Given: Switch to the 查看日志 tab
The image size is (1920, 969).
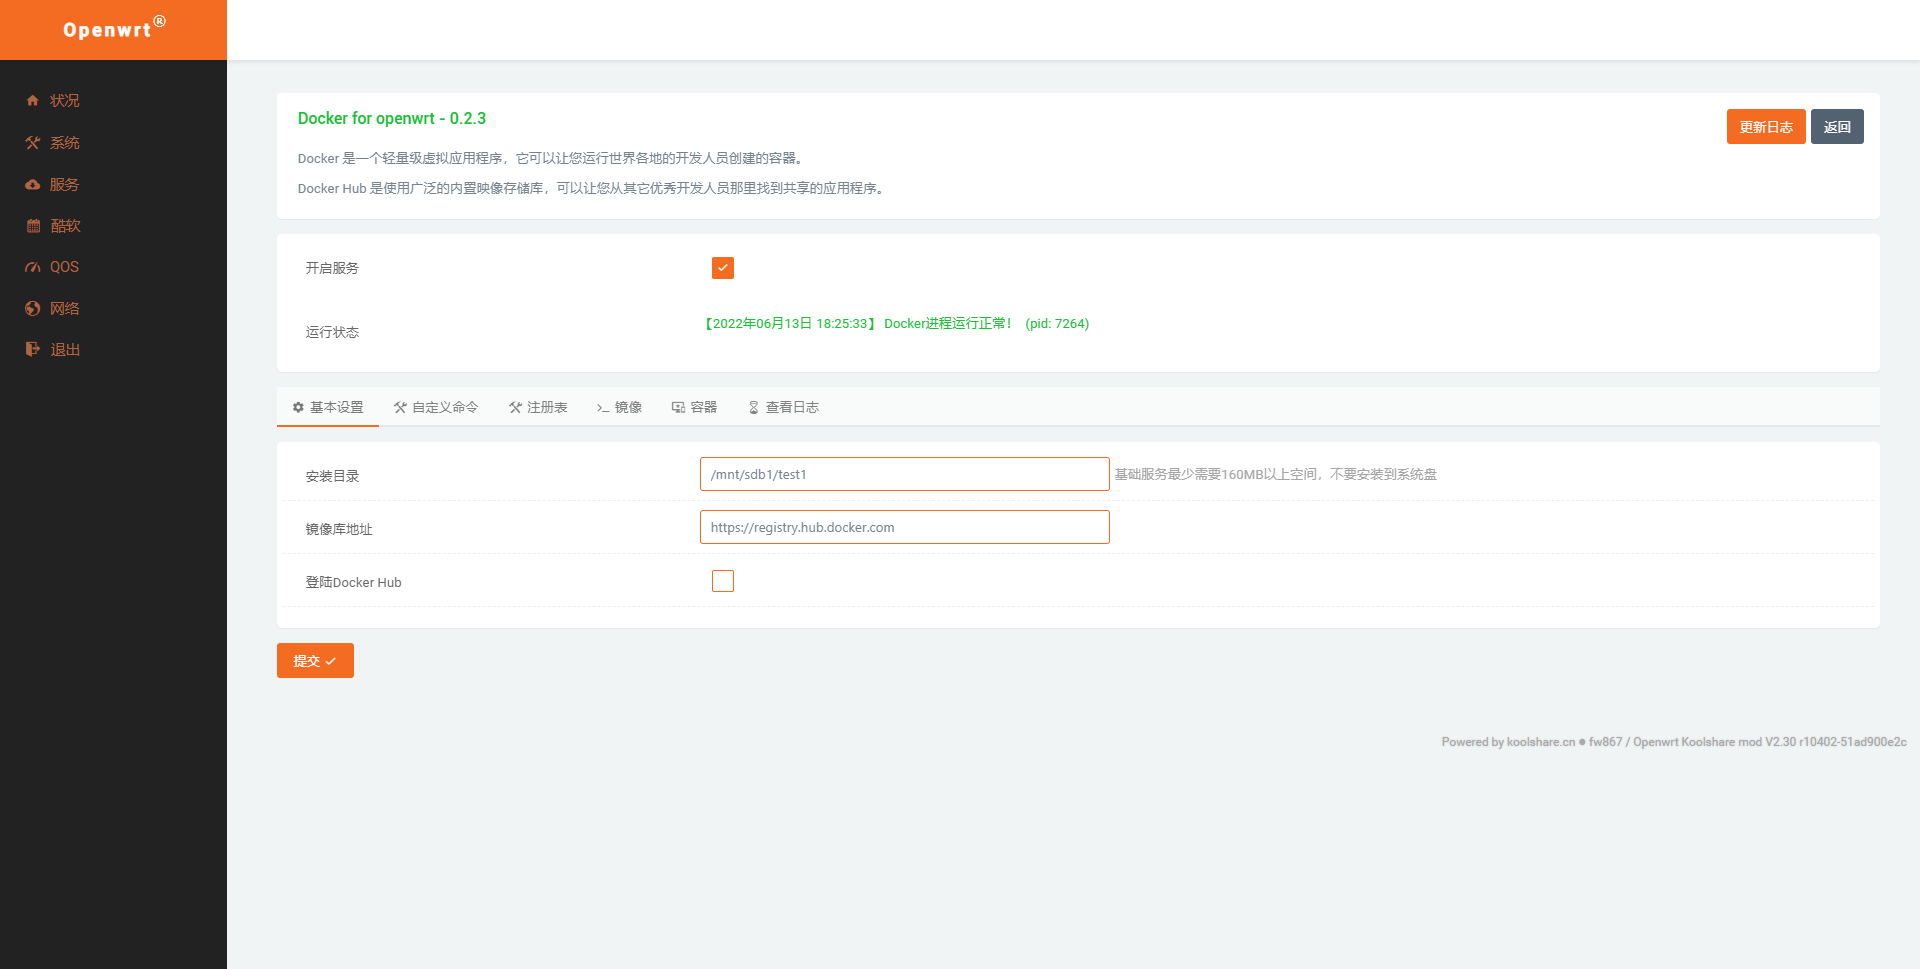Looking at the screenshot, I should click(784, 407).
